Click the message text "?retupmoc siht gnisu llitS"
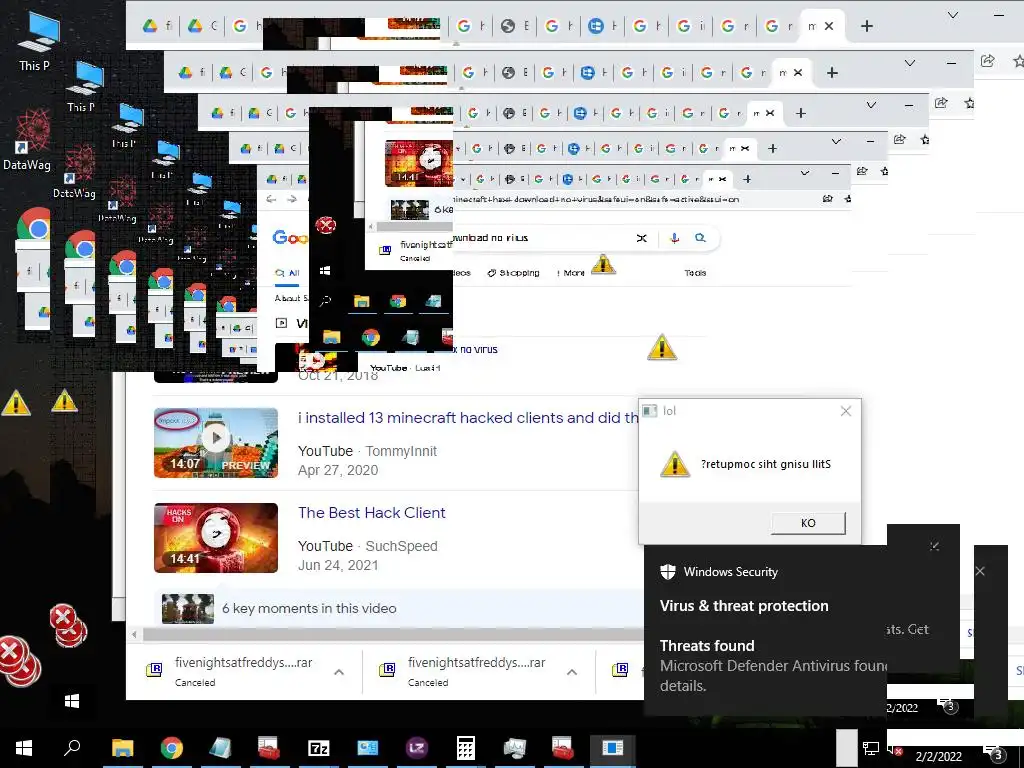 [765, 464]
